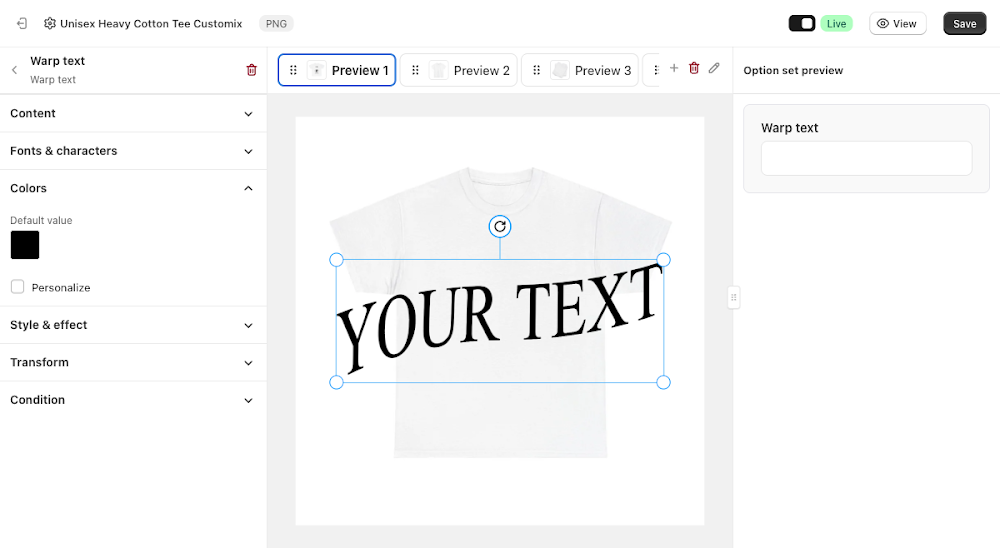Click the rotate handle above text box
This screenshot has width=1000, height=548.
(x=500, y=226)
